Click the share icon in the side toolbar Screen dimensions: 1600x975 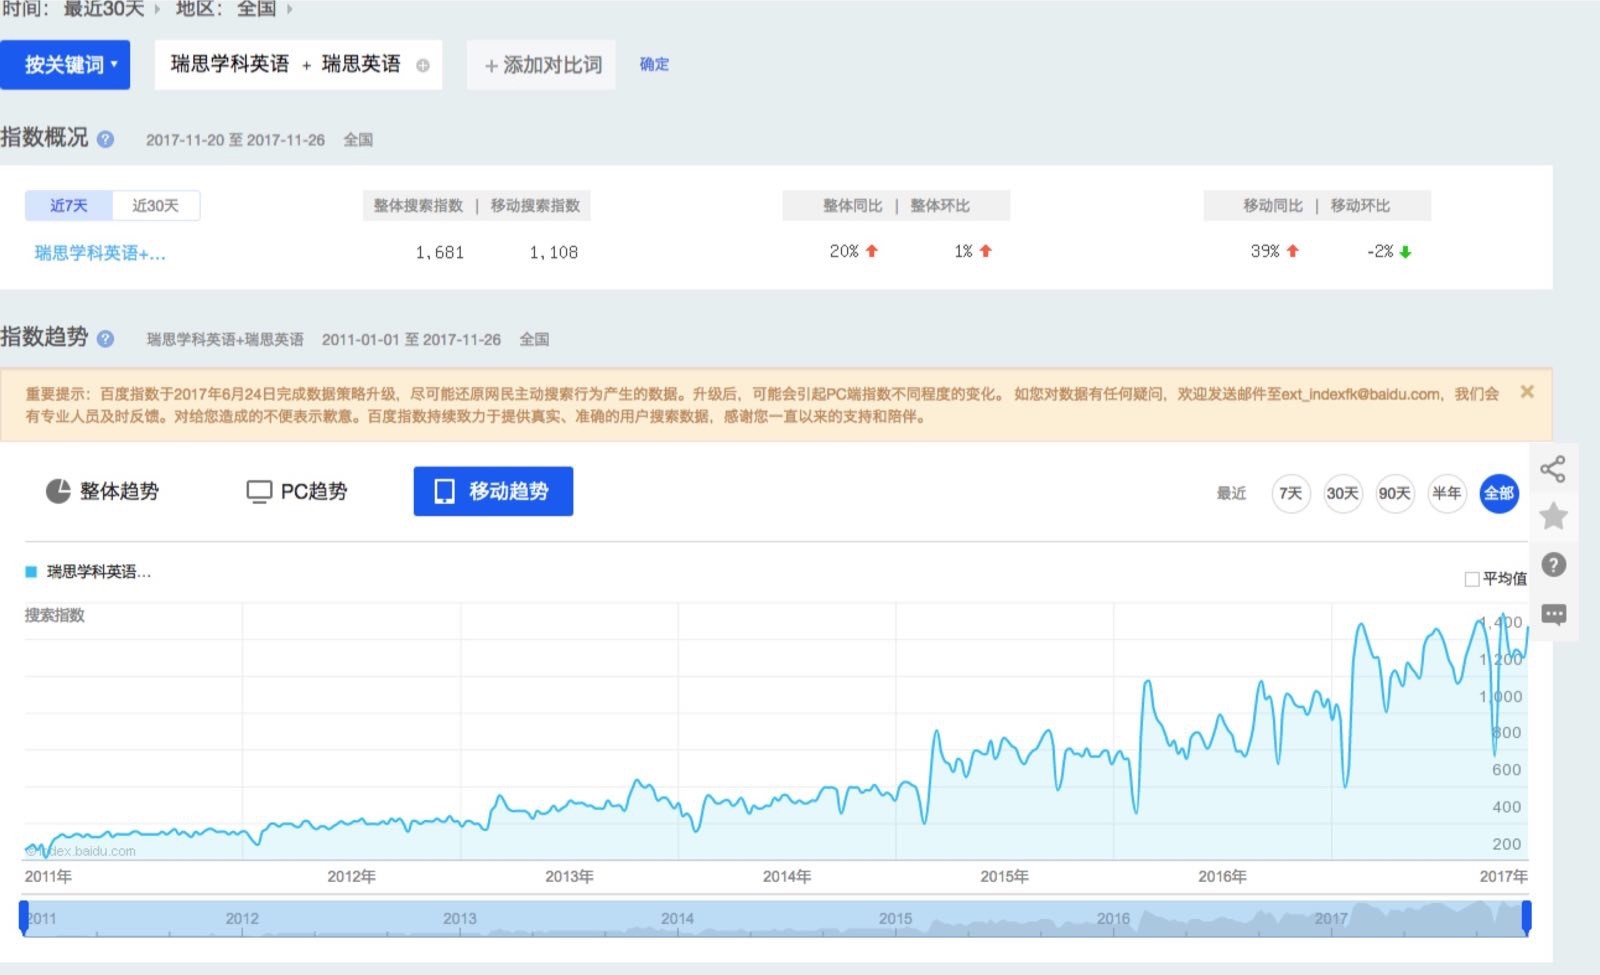pos(1553,469)
